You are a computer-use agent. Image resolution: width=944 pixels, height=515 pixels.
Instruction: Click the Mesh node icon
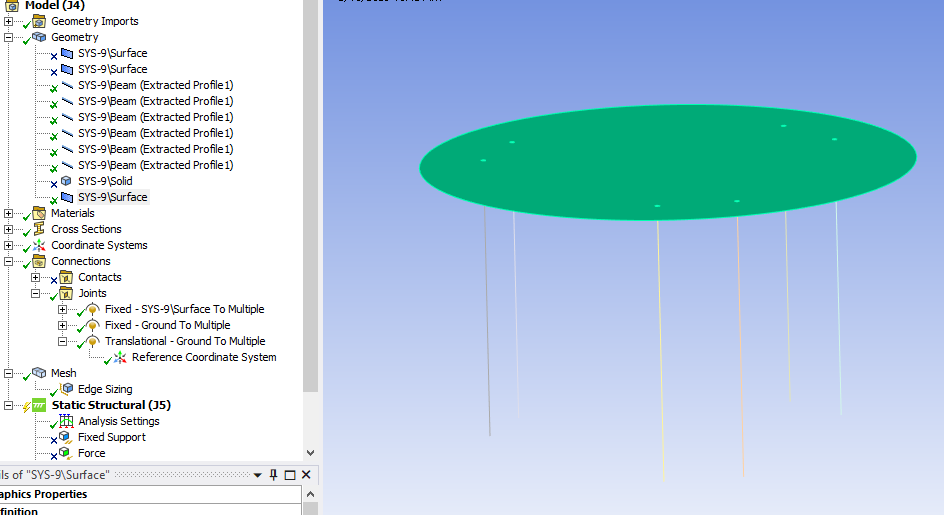(x=39, y=373)
